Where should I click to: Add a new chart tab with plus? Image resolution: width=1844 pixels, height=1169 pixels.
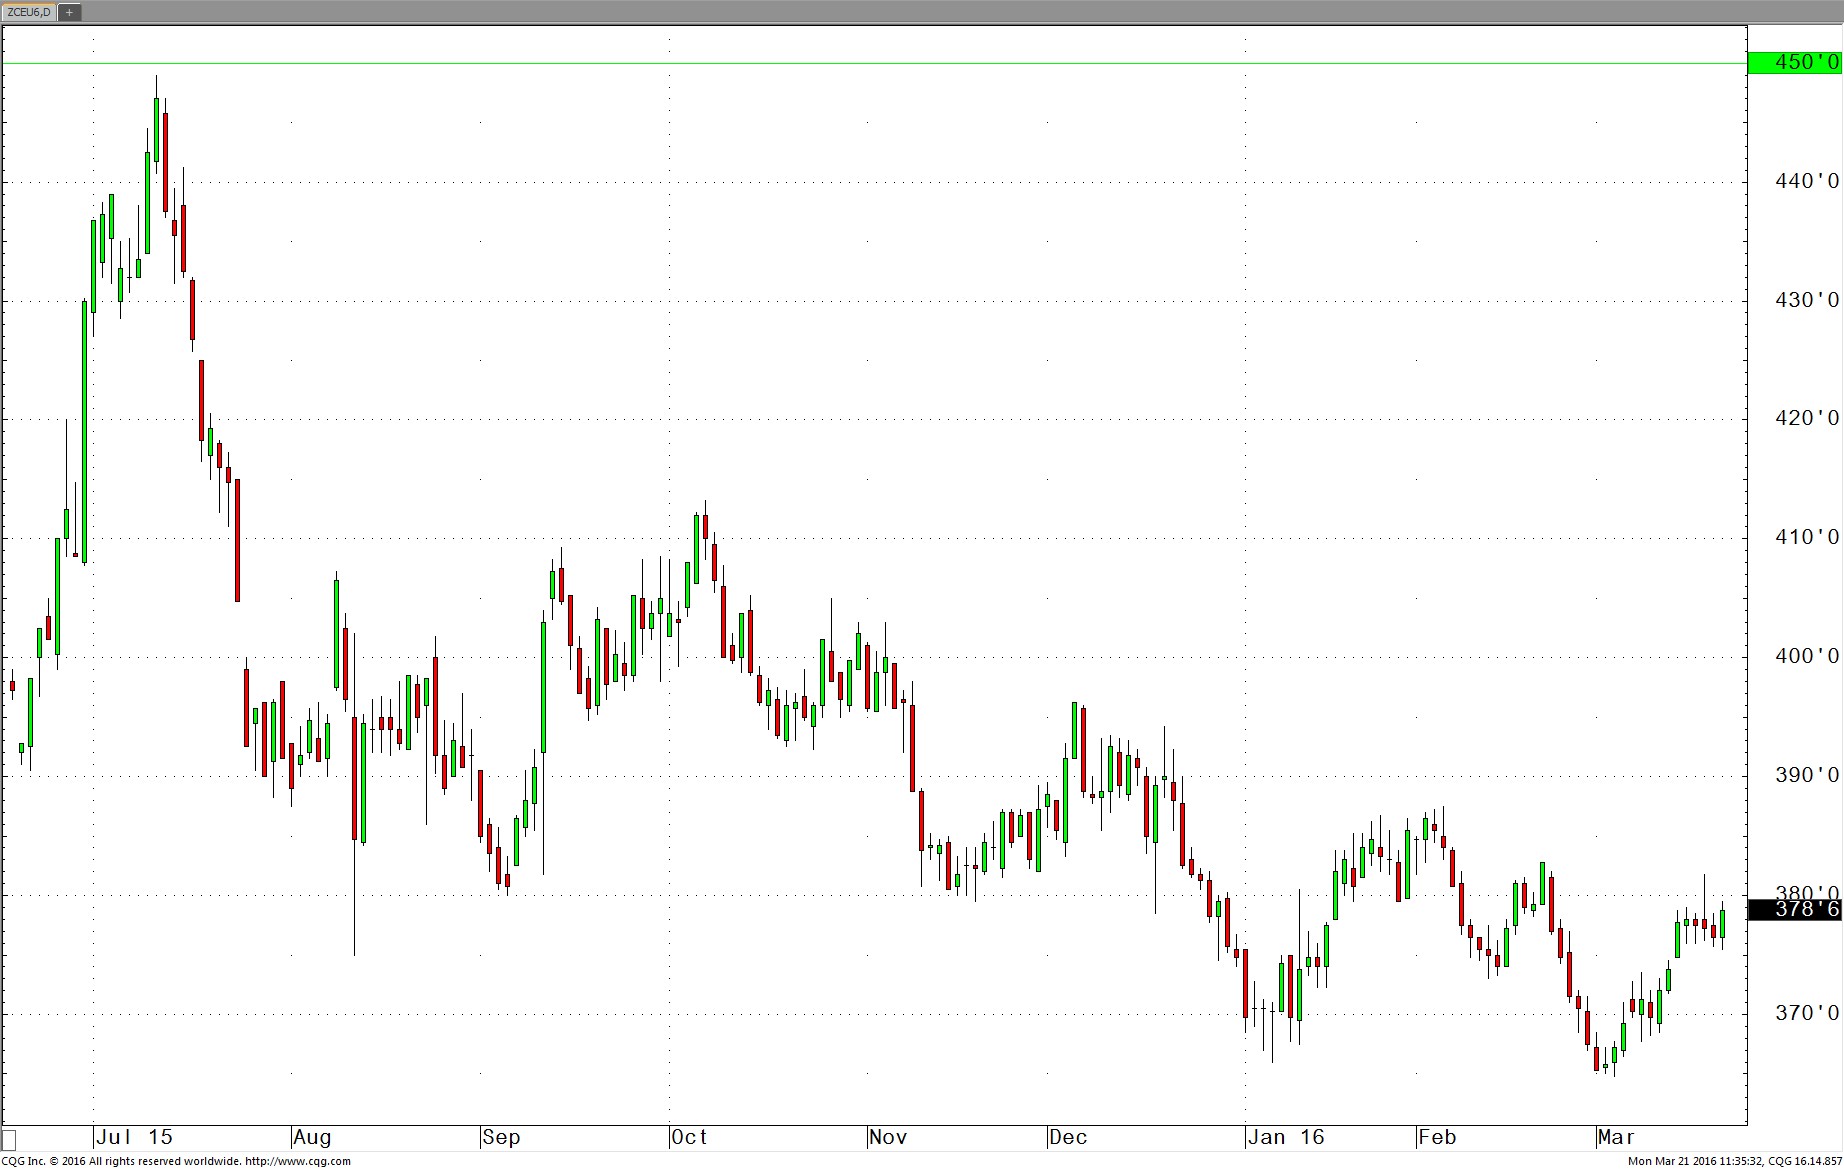[x=70, y=12]
